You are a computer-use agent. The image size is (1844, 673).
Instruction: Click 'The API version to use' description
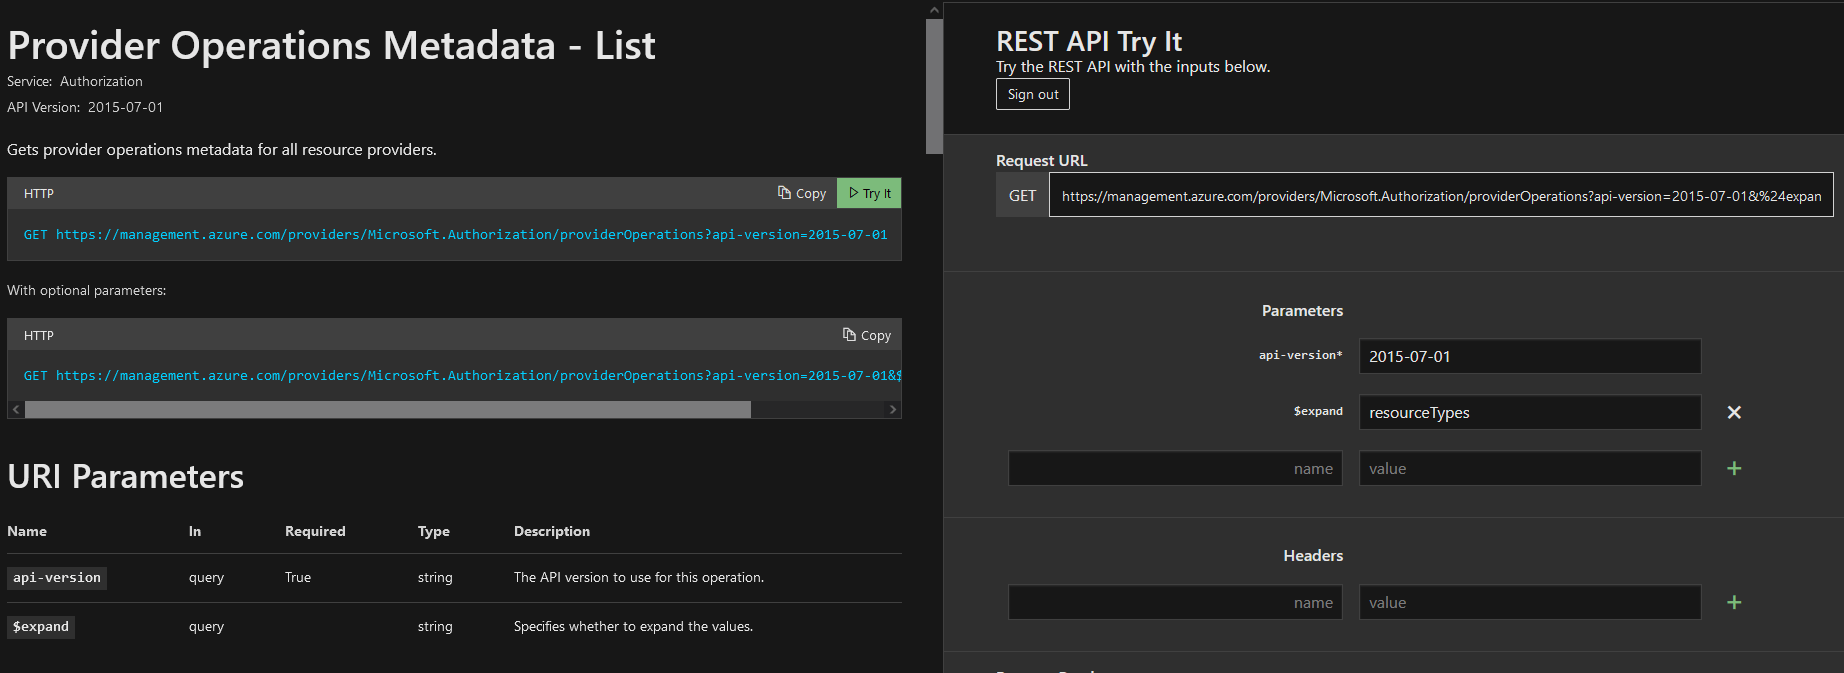(x=639, y=577)
